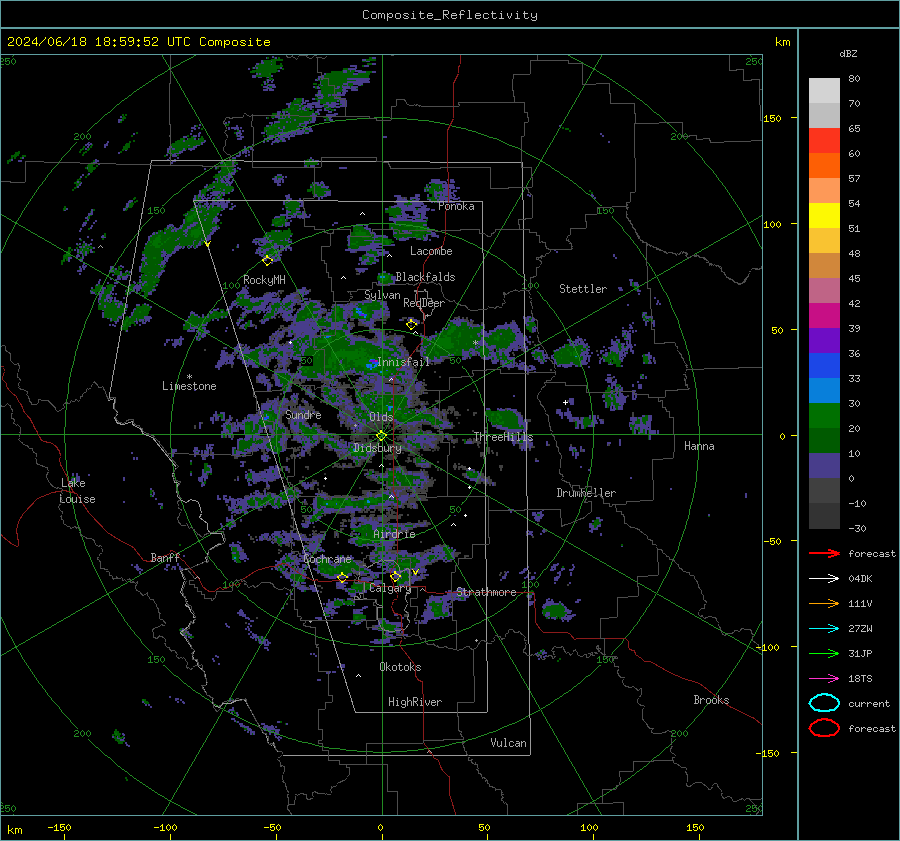
Task: Click the ThreeHills city label
Action: [x=503, y=437]
